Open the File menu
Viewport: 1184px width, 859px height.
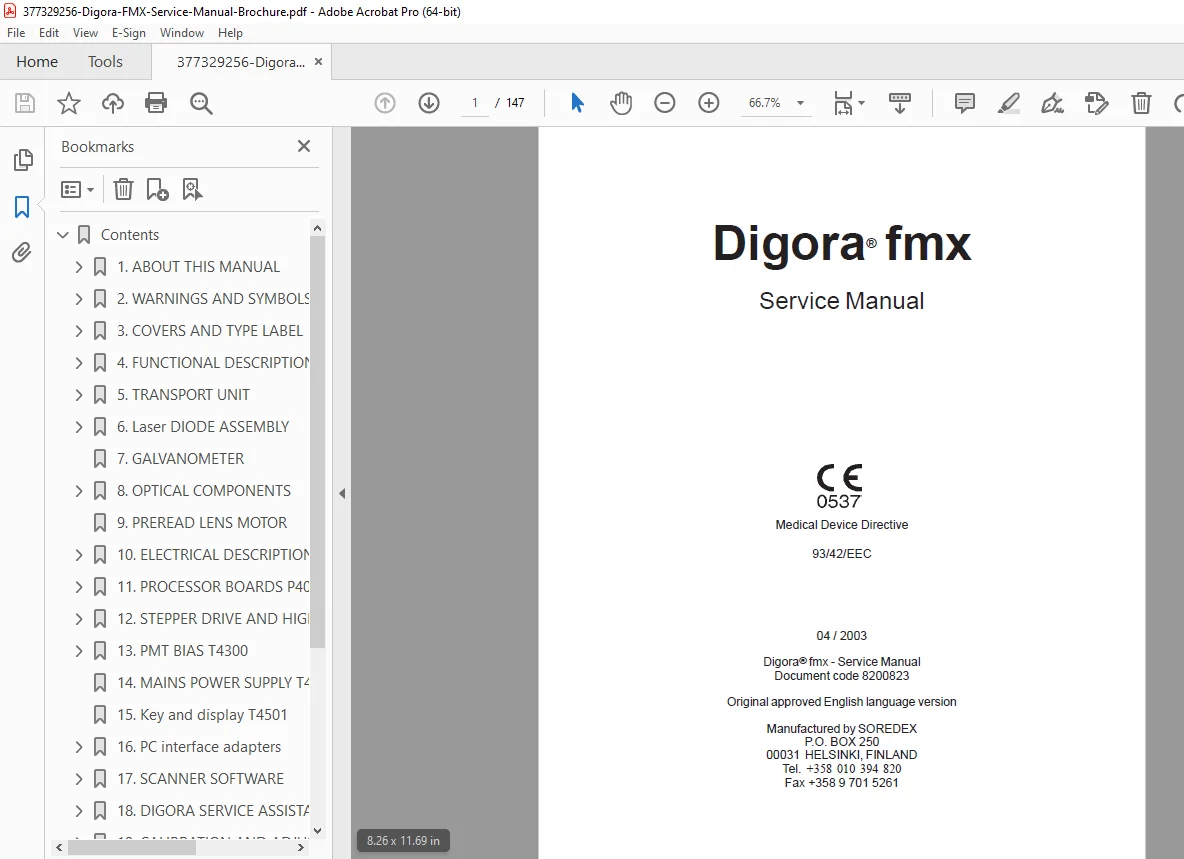[16, 32]
